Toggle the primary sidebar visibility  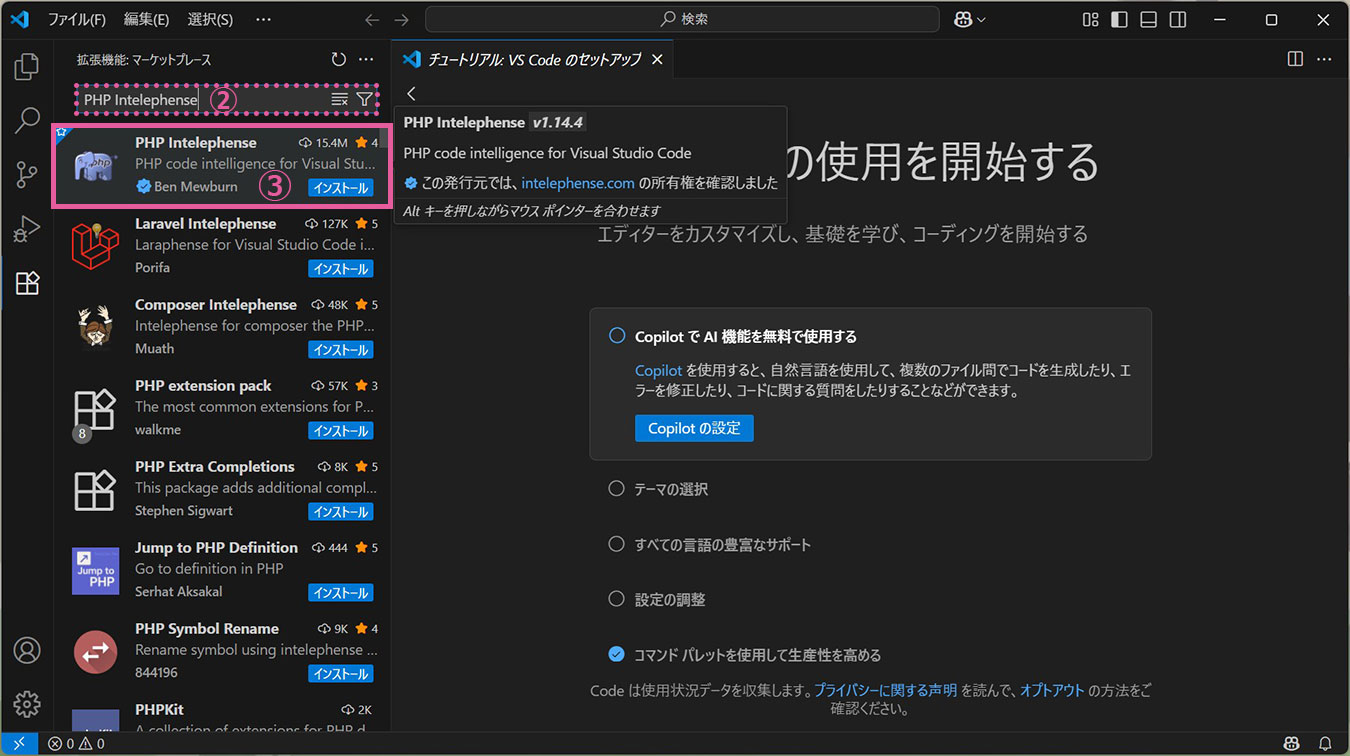coord(1120,20)
